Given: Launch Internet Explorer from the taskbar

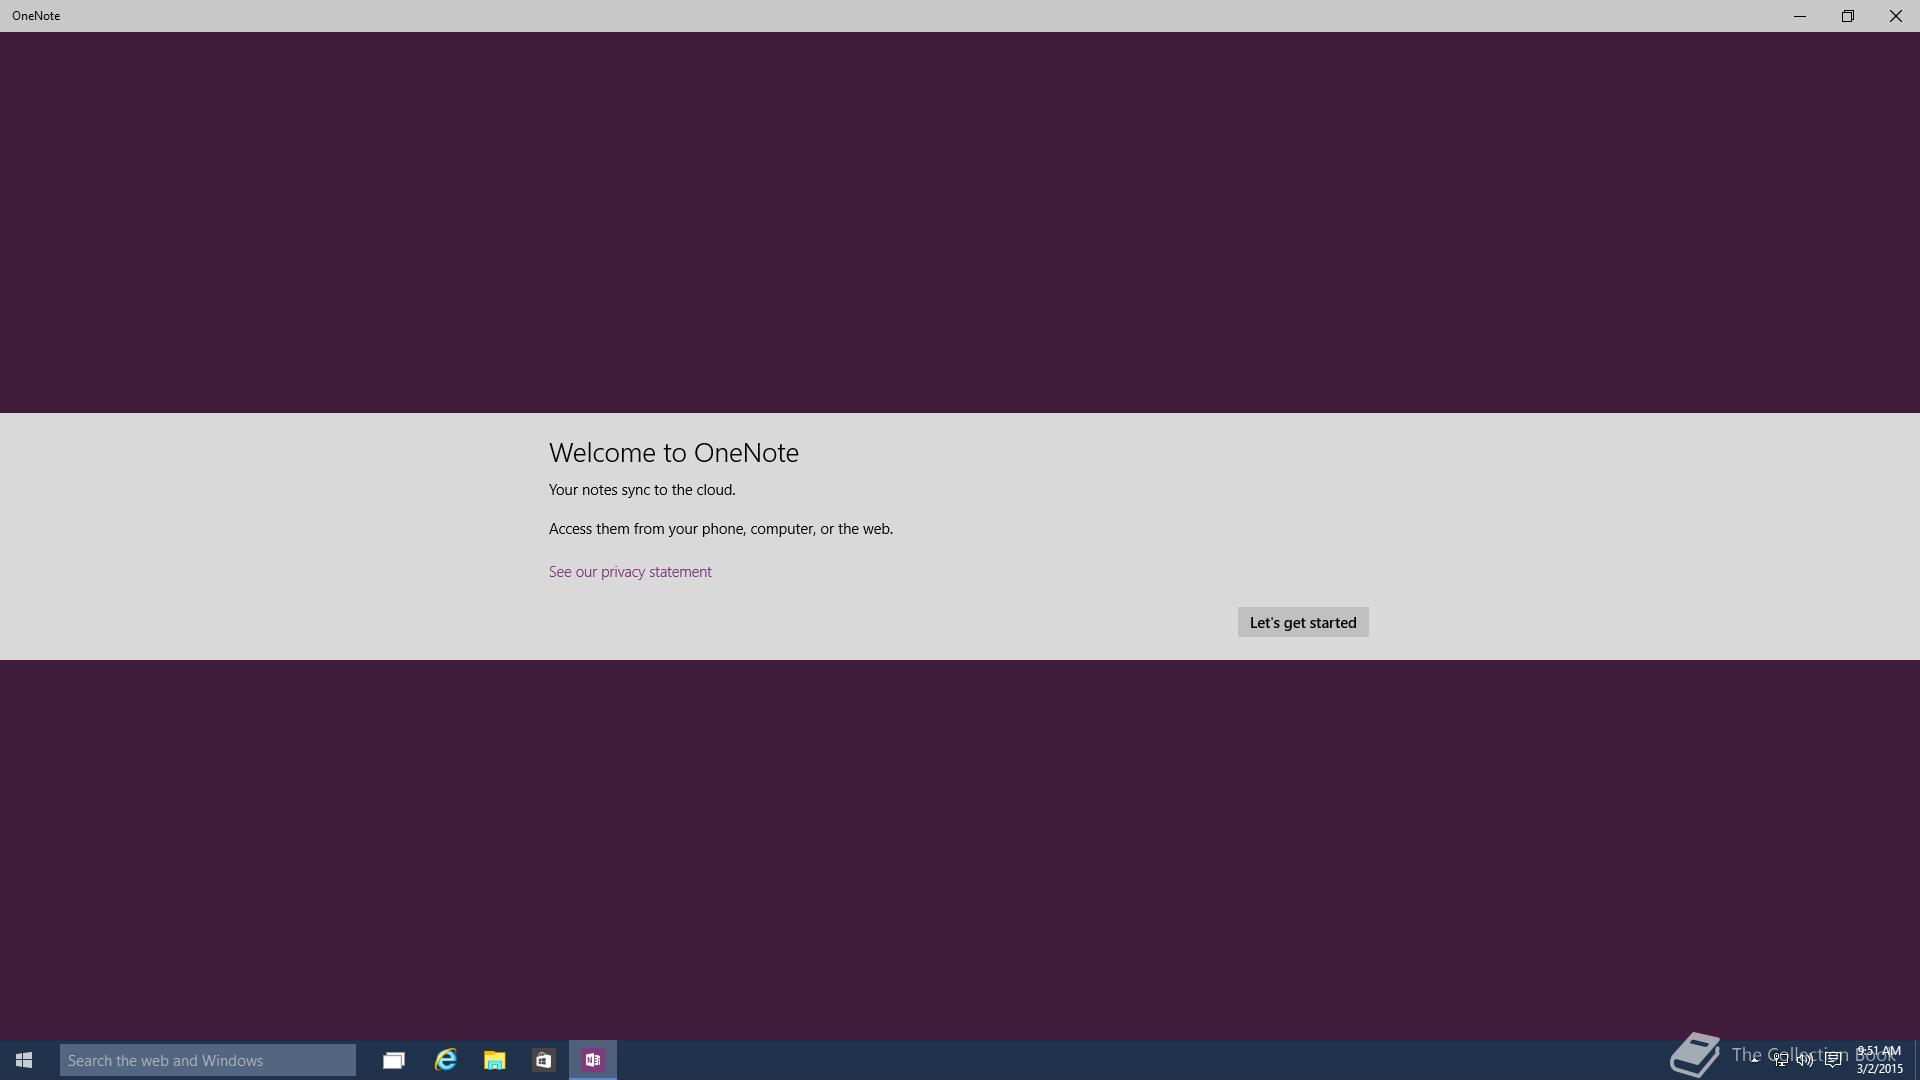Looking at the screenshot, I should click(445, 1060).
